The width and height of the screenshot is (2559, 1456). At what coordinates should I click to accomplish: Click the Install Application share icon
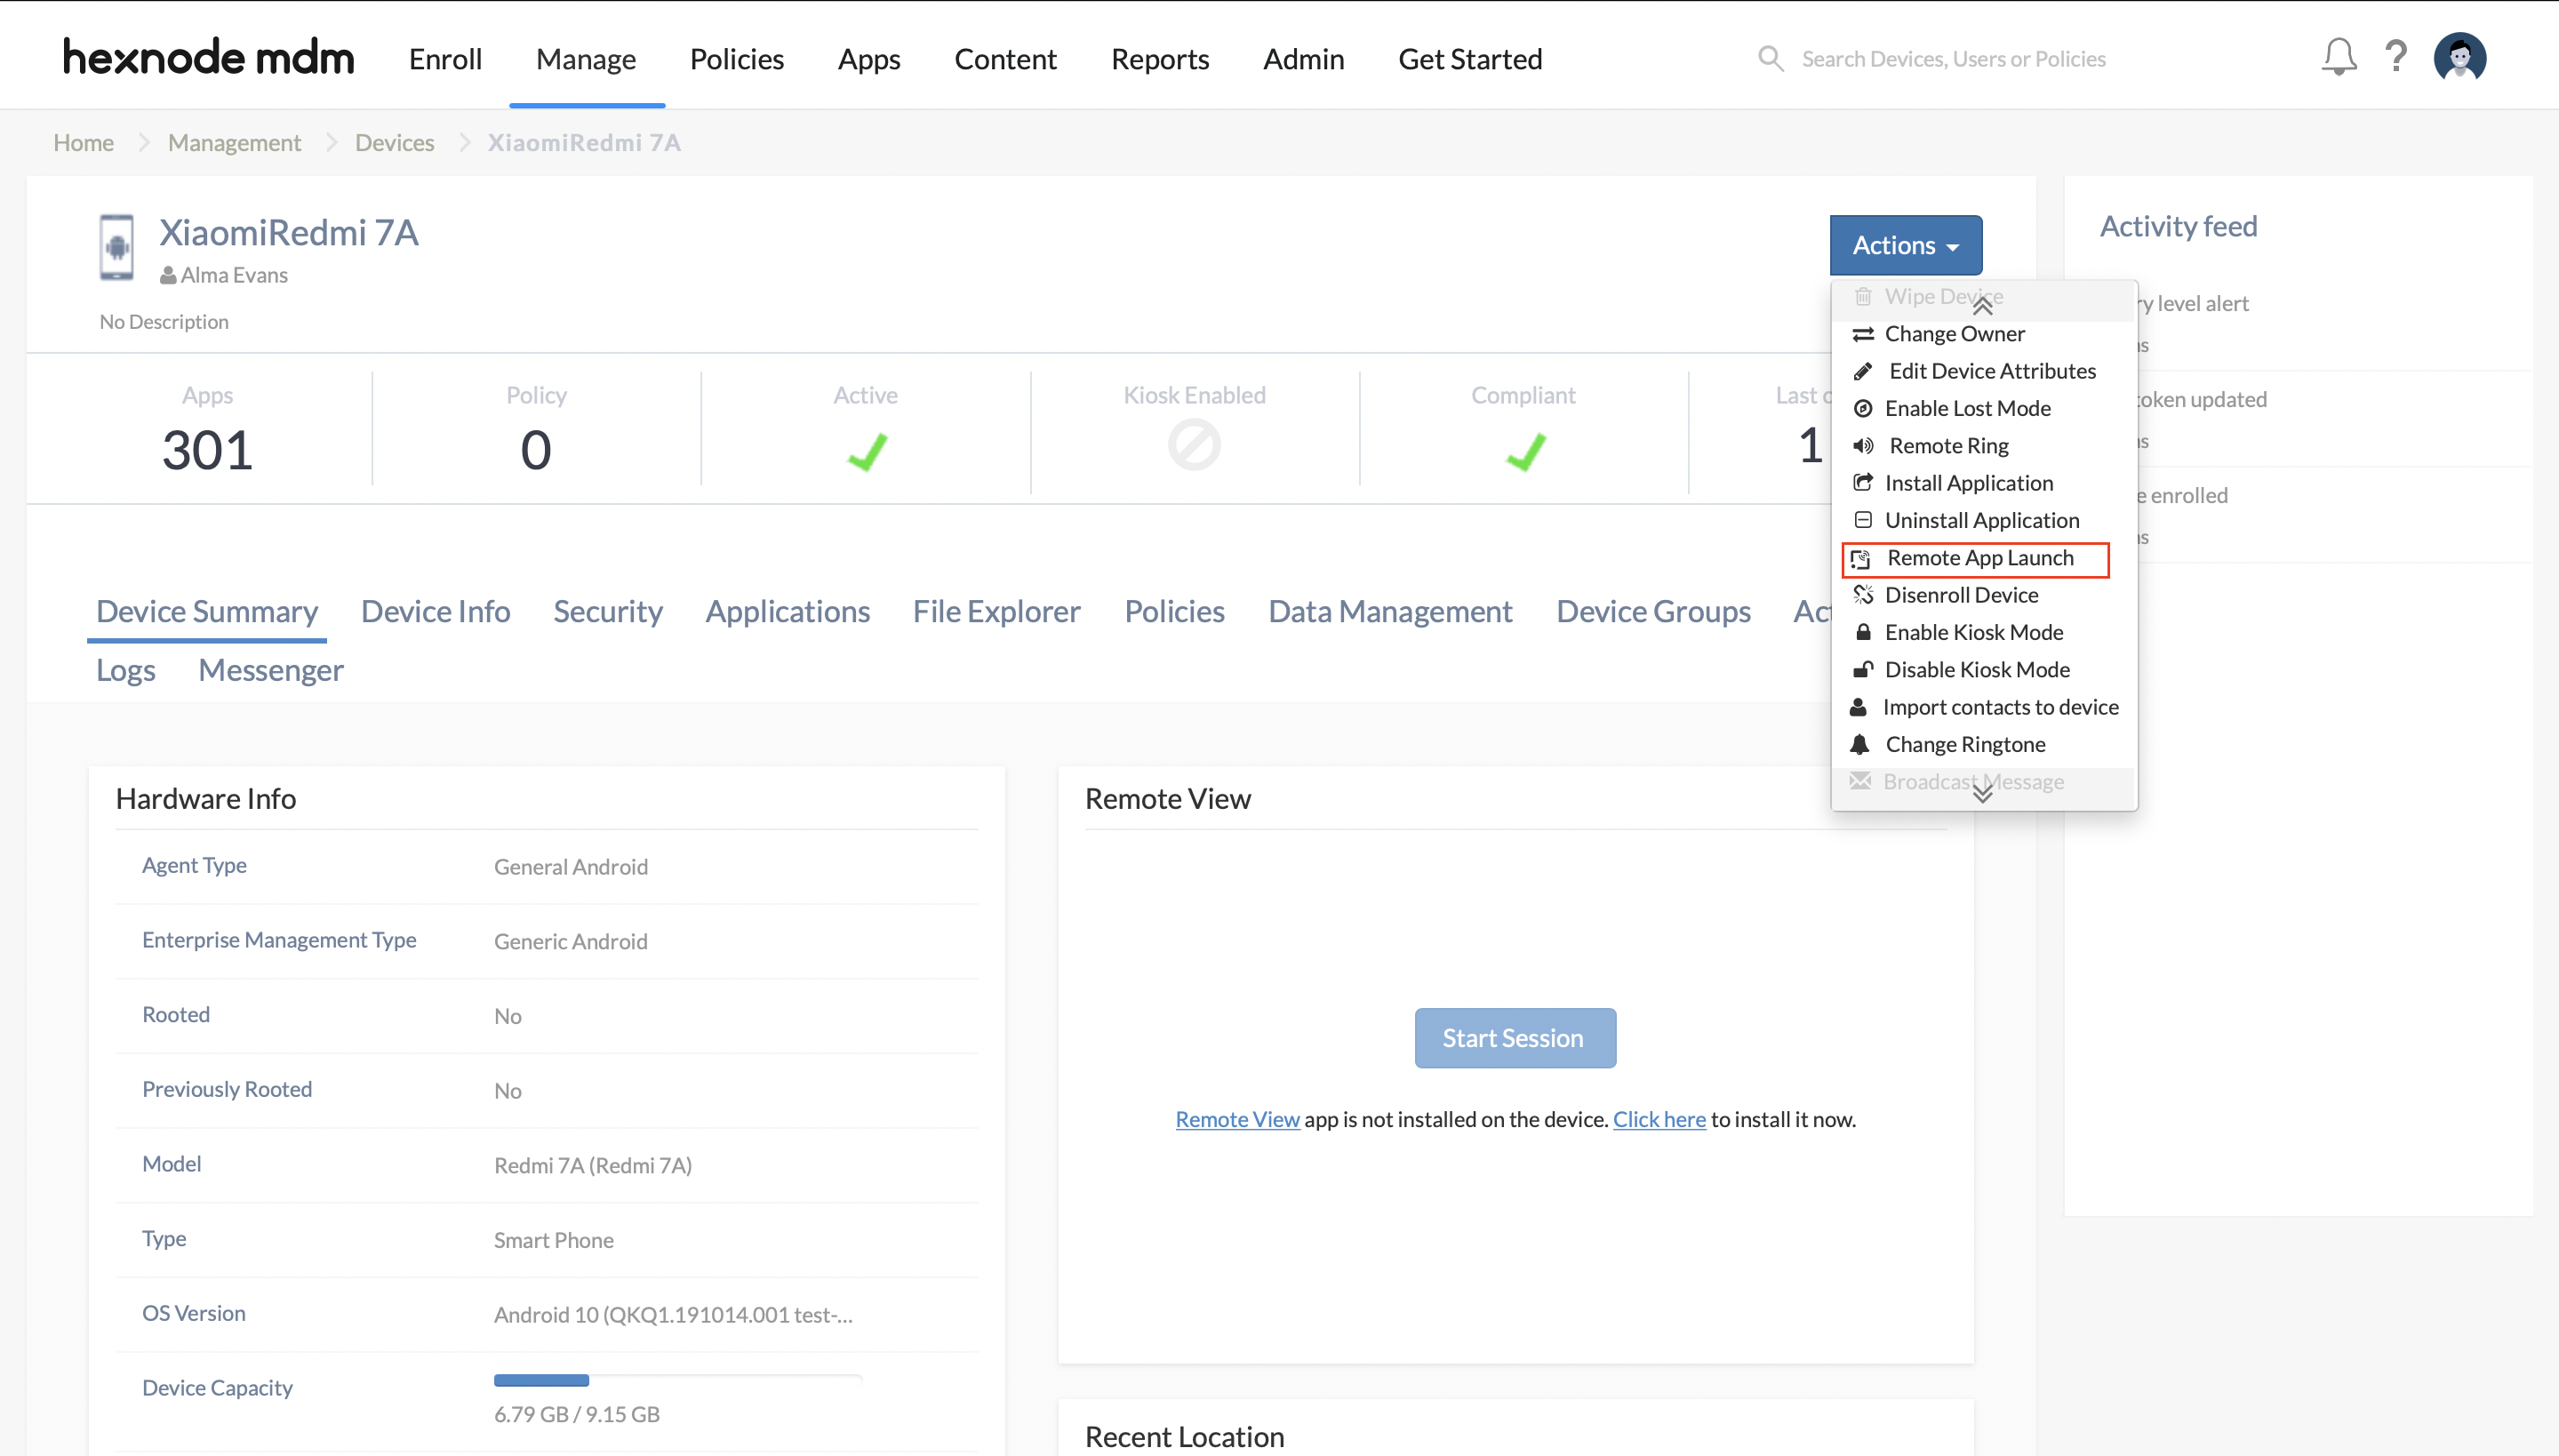[1862, 483]
